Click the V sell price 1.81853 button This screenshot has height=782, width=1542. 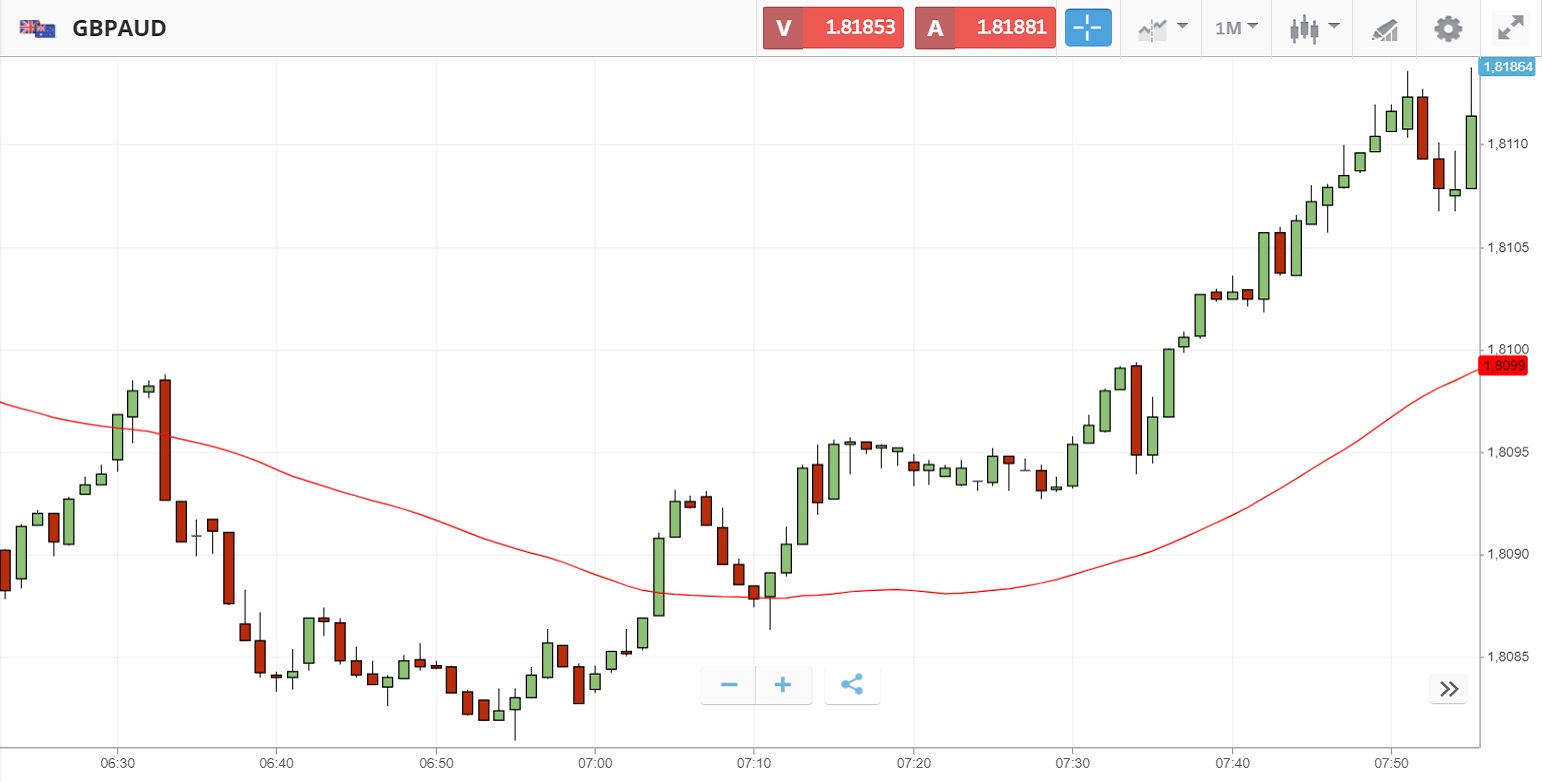pyautogui.click(x=833, y=28)
